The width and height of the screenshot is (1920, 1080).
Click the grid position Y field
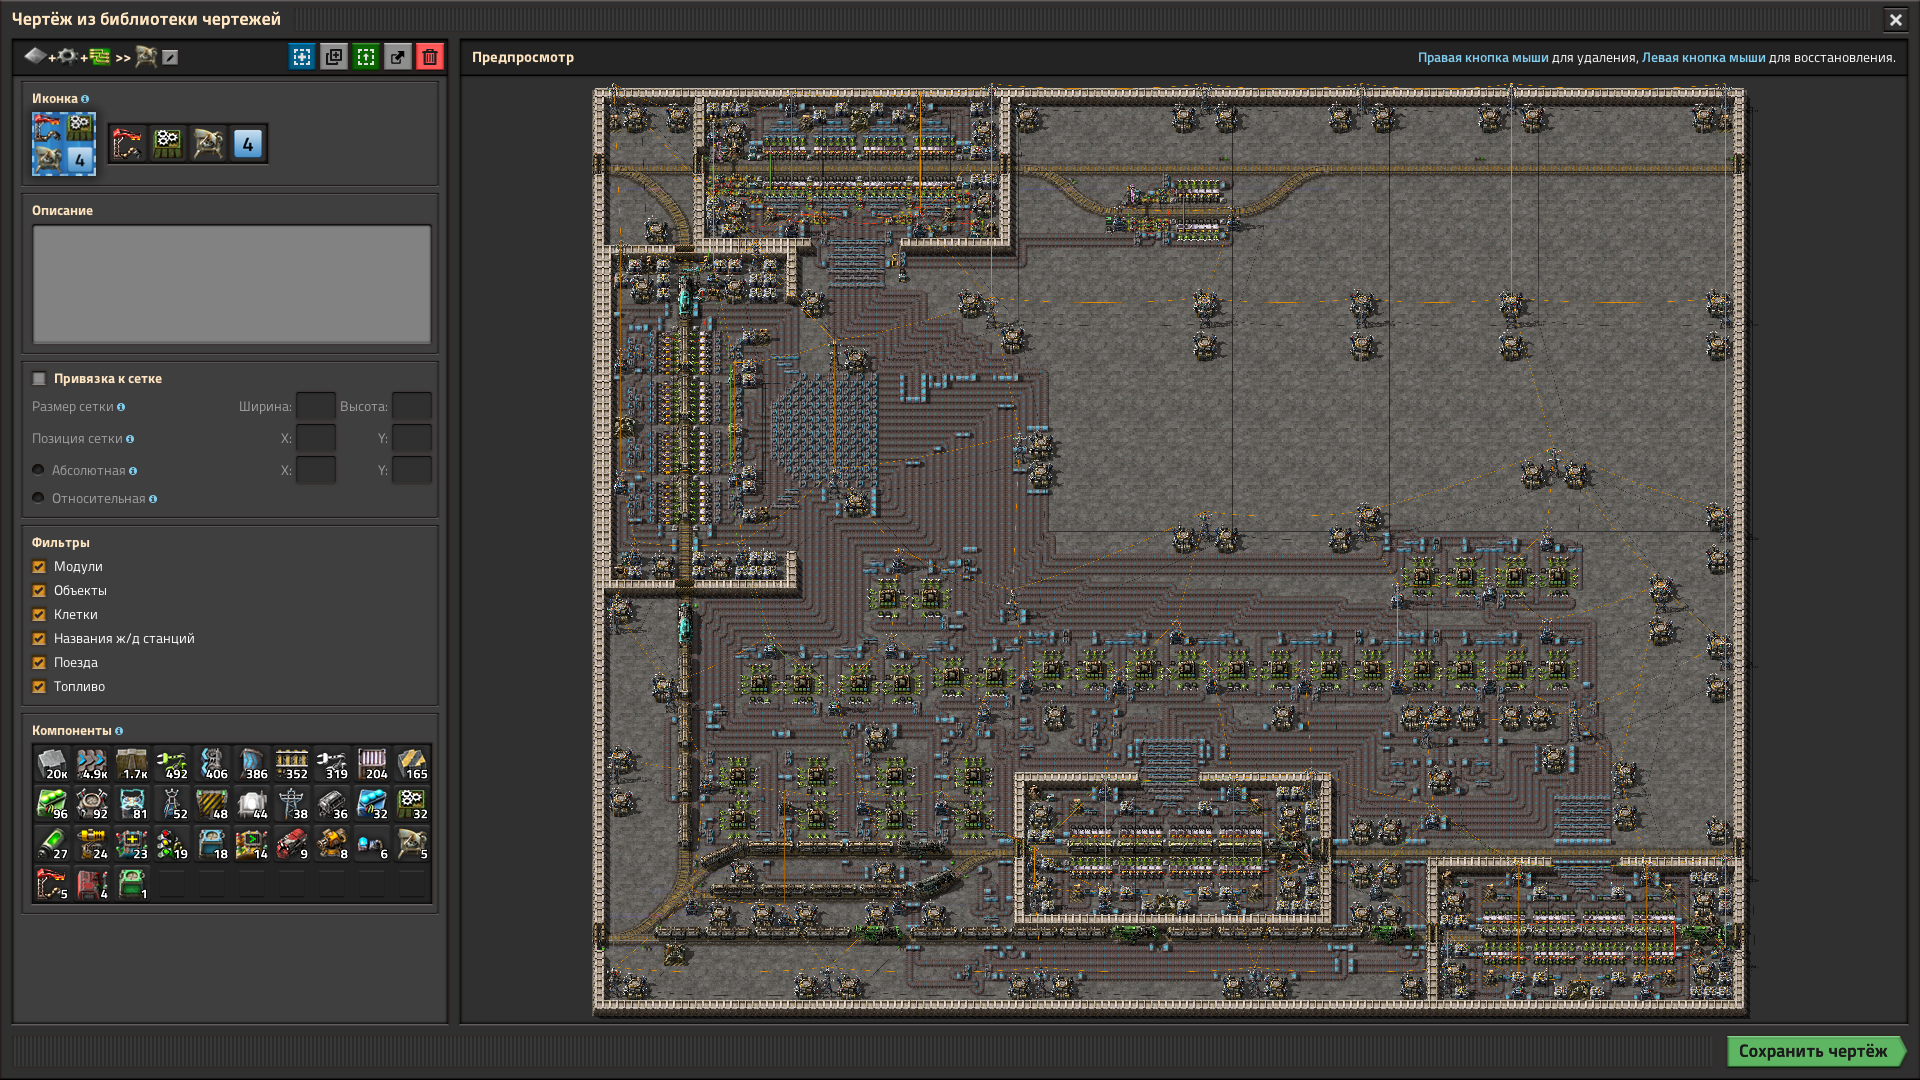(412, 438)
